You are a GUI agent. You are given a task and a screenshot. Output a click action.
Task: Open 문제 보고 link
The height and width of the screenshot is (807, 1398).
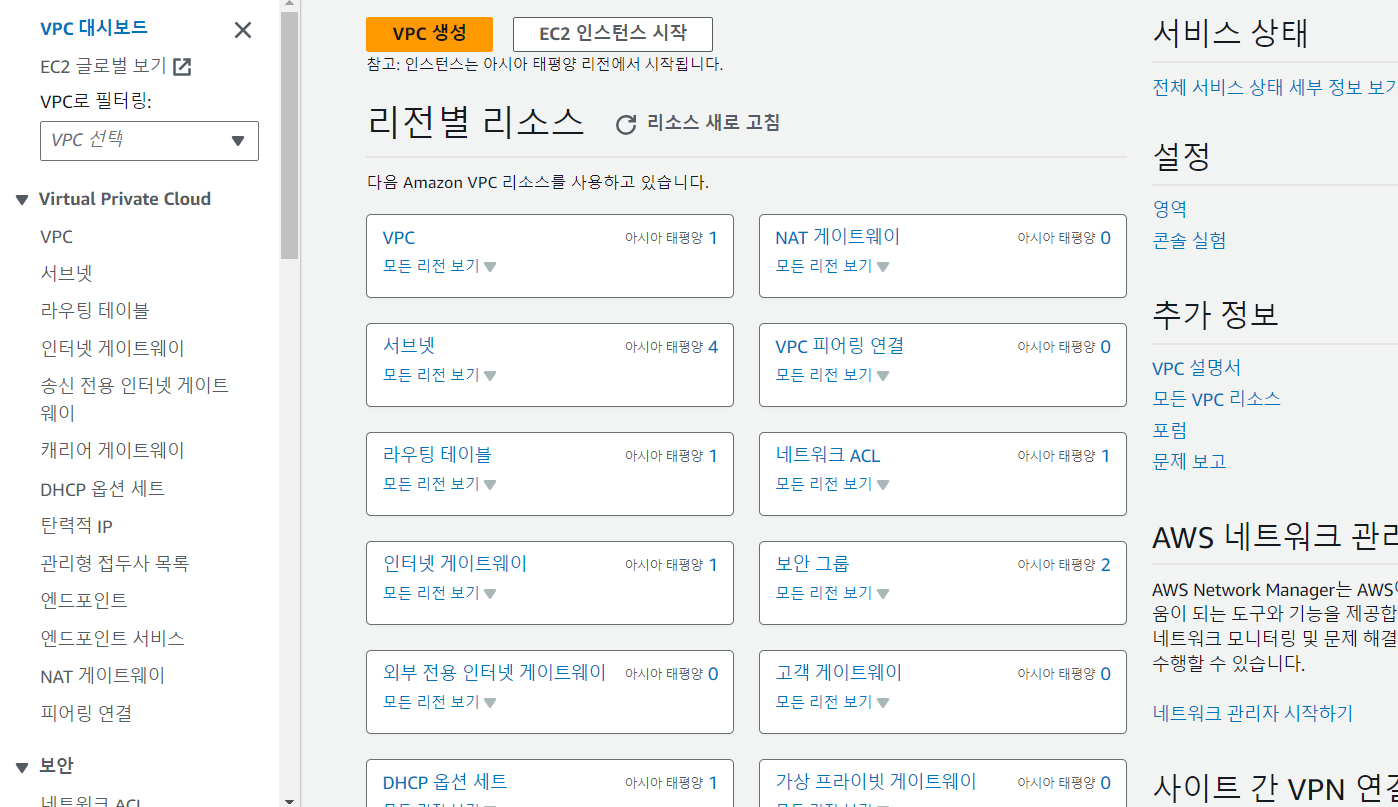pos(1189,462)
